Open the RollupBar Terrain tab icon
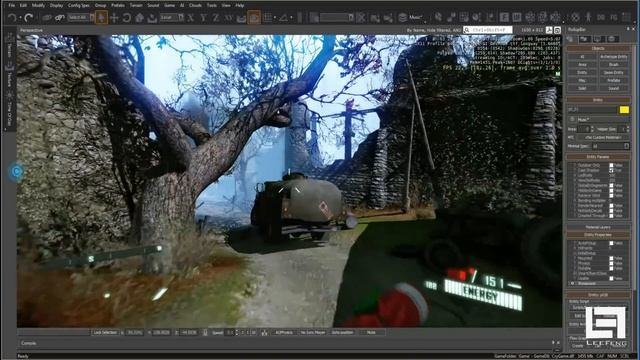This screenshot has width=640, height=360. point(584,39)
